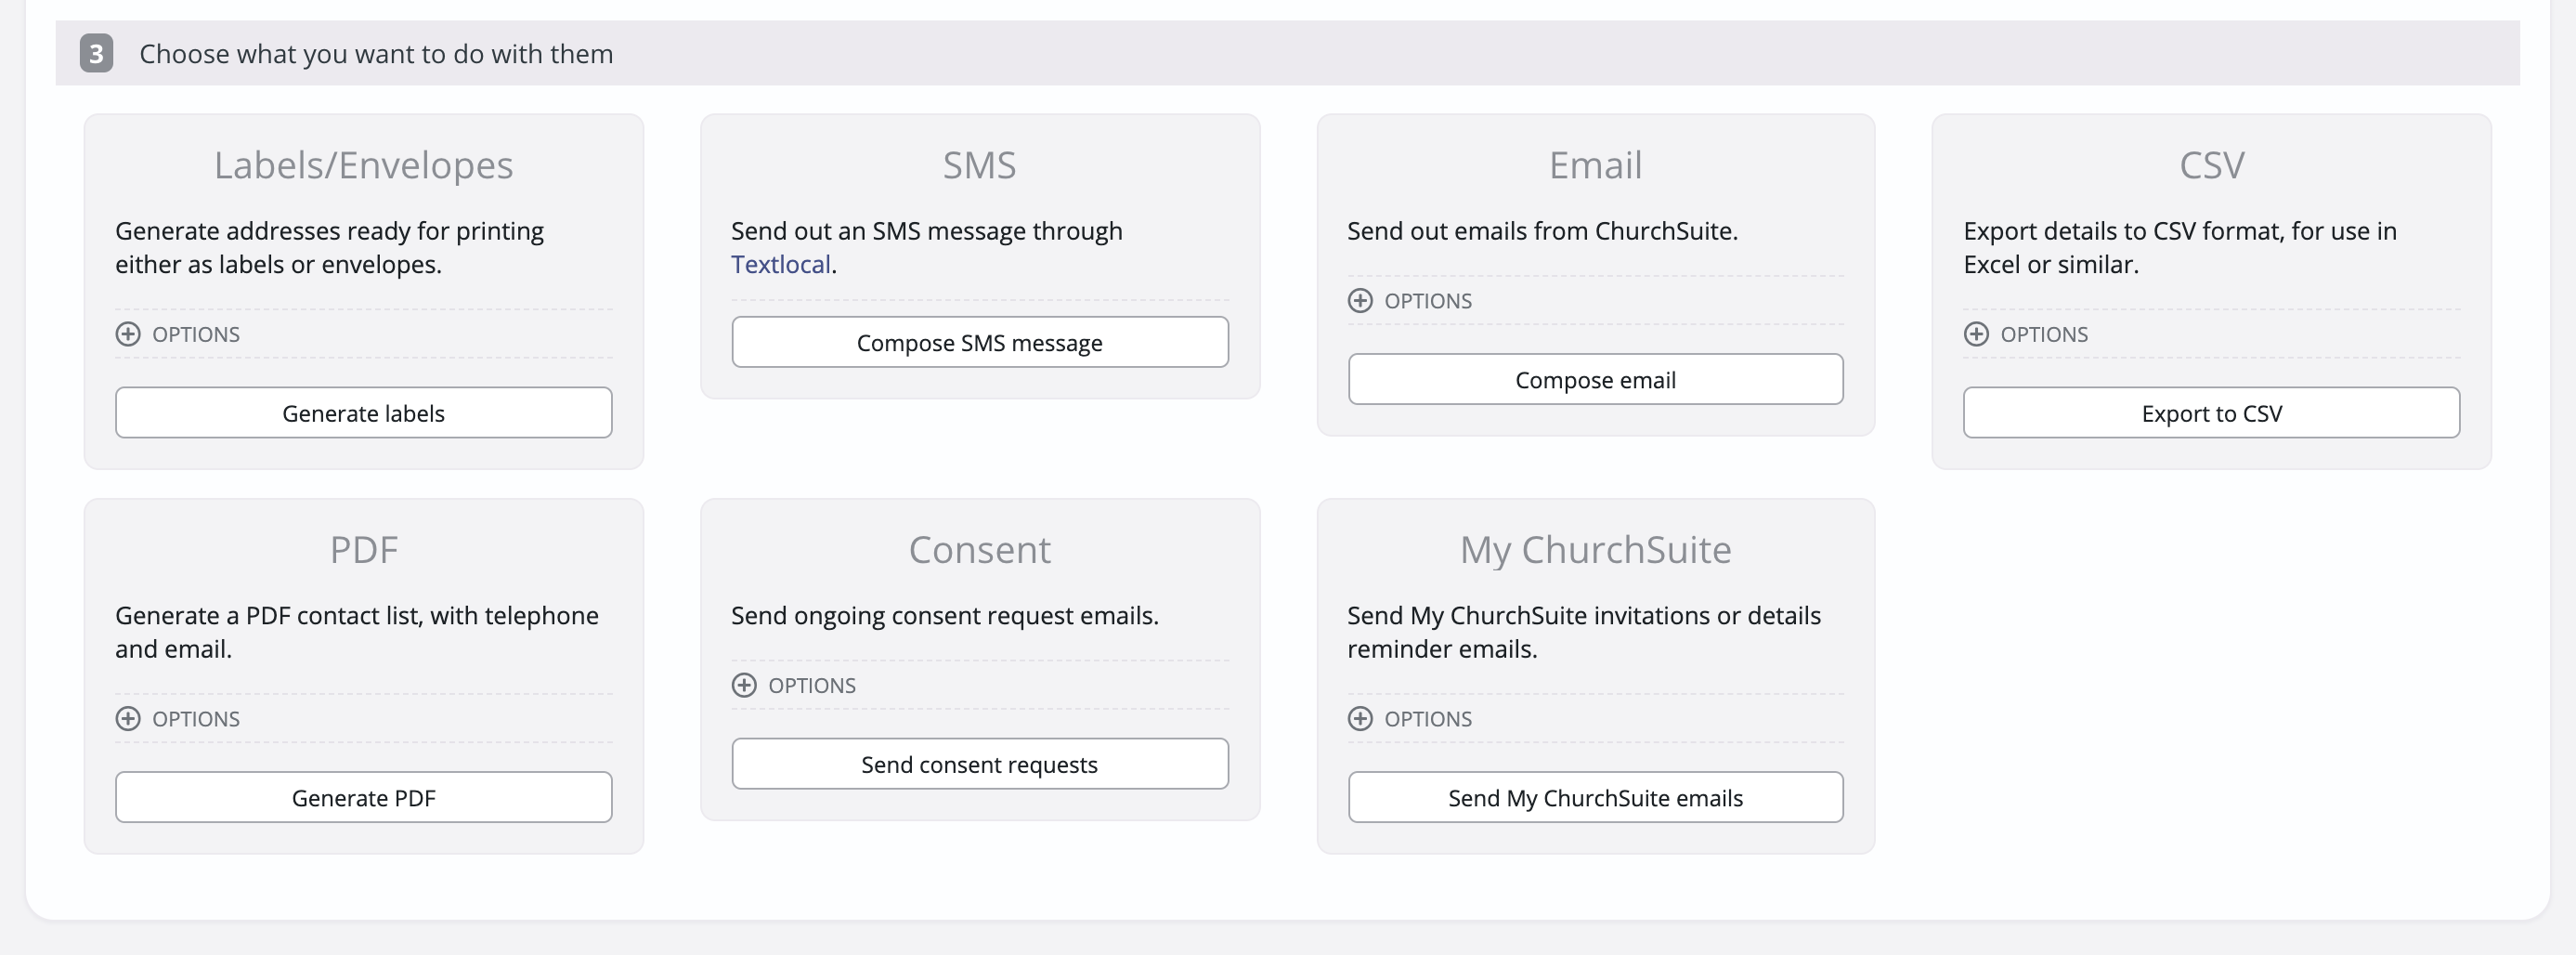Expand OPTIONS in the My ChurchSuite card

click(x=1410, y=718)
